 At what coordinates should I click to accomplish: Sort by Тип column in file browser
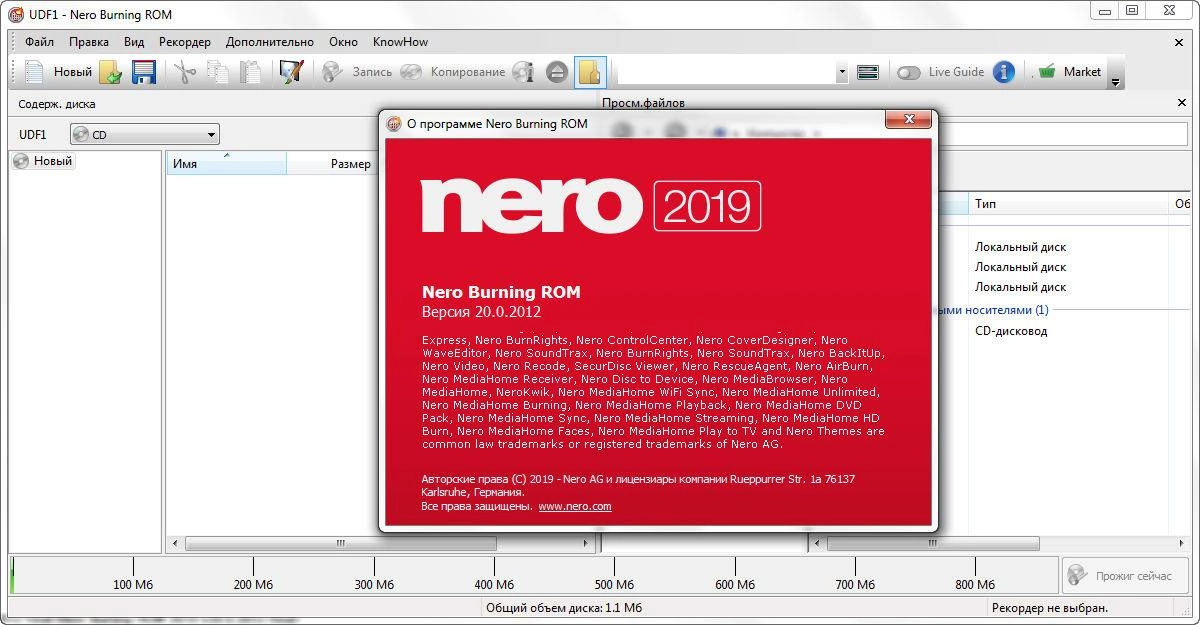[x=1068, y=204]
